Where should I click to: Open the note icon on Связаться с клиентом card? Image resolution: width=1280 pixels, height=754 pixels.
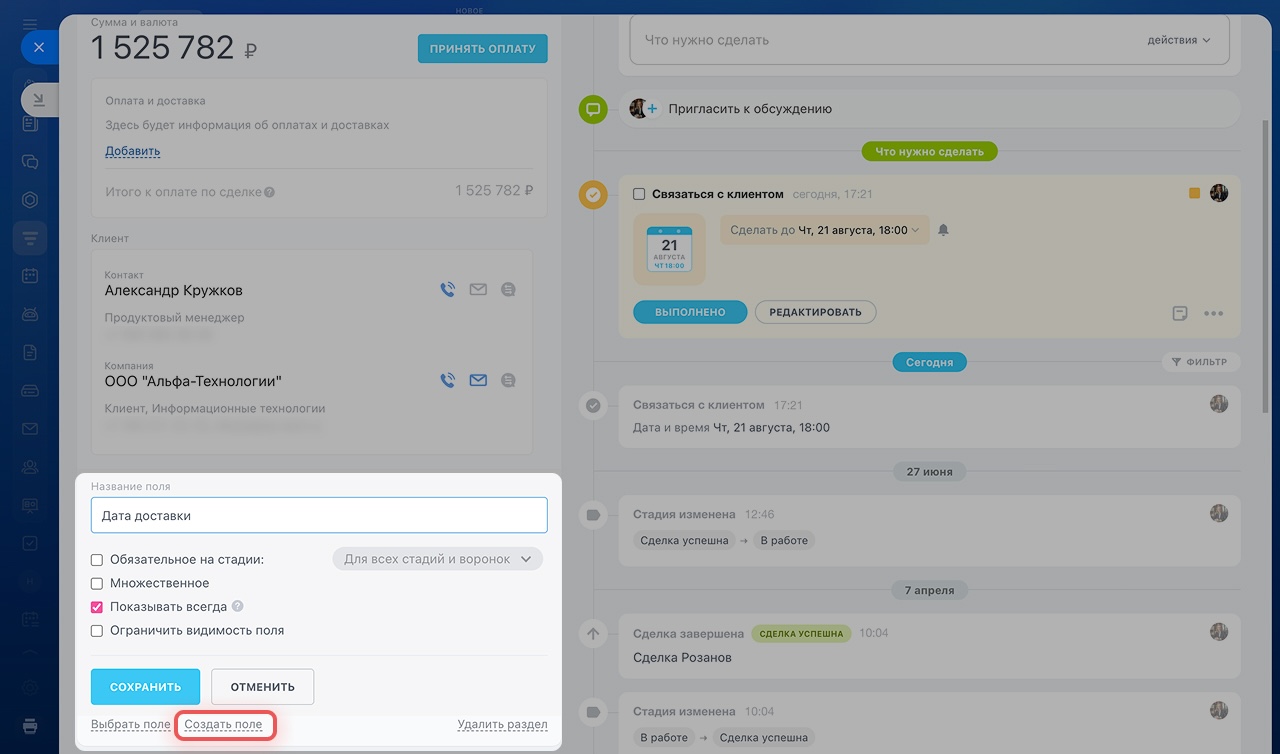(1180, 313)
